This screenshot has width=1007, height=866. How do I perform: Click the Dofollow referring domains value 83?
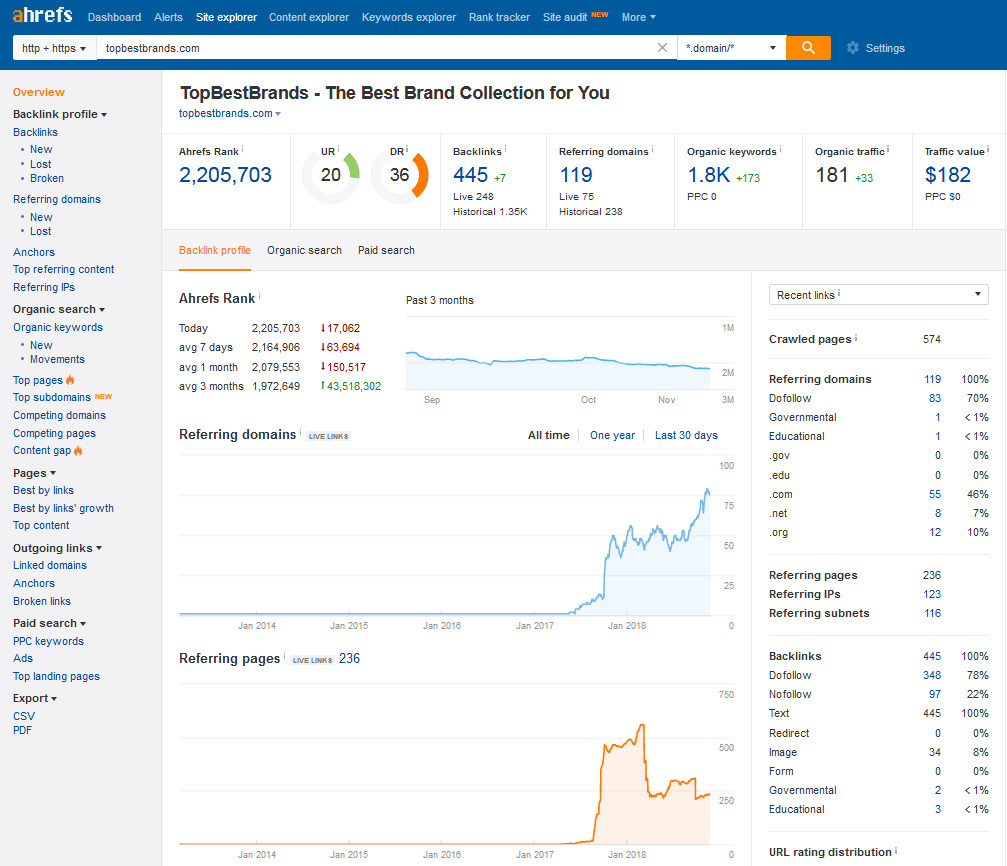[934, 398]
